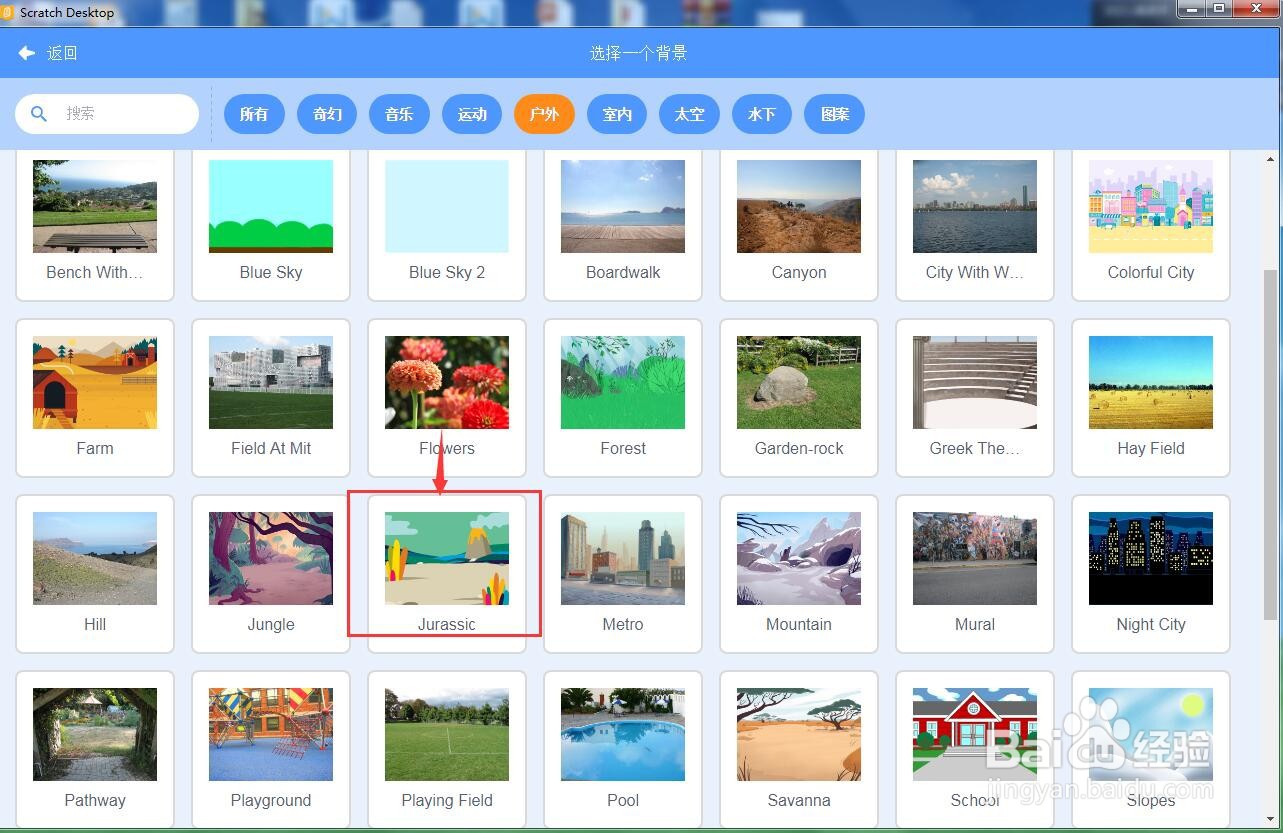Click the search magnifier icon
This screenshot has height=833, width=1283.
click(x=39, y=114)
